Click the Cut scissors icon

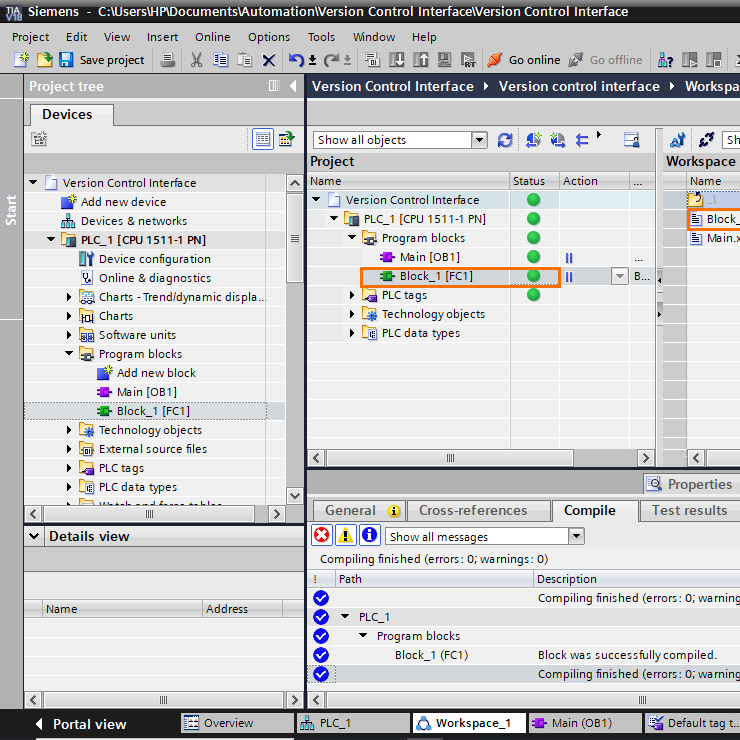[x=196, y=60]
